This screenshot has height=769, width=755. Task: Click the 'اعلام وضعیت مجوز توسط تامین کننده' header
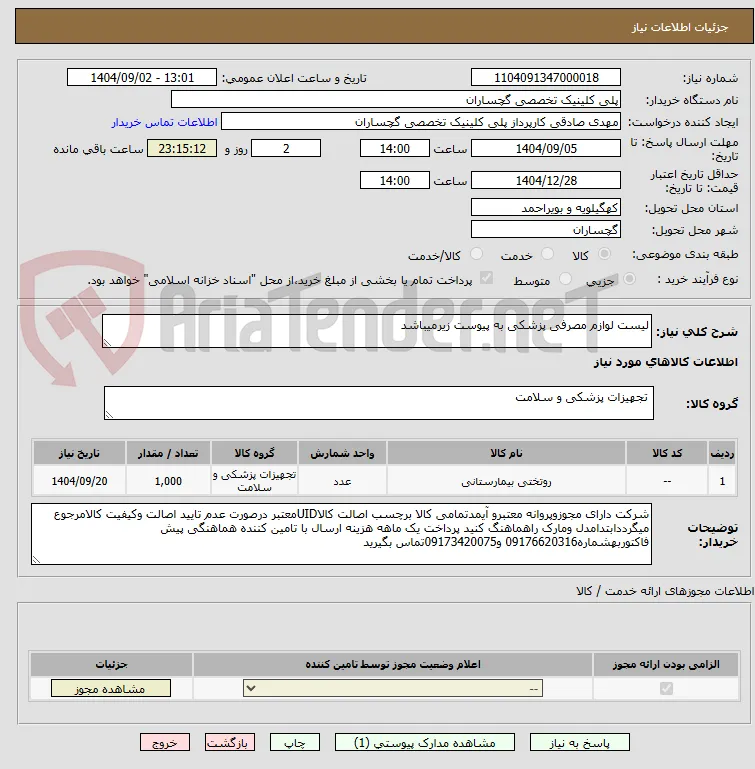tap(393, 664)
